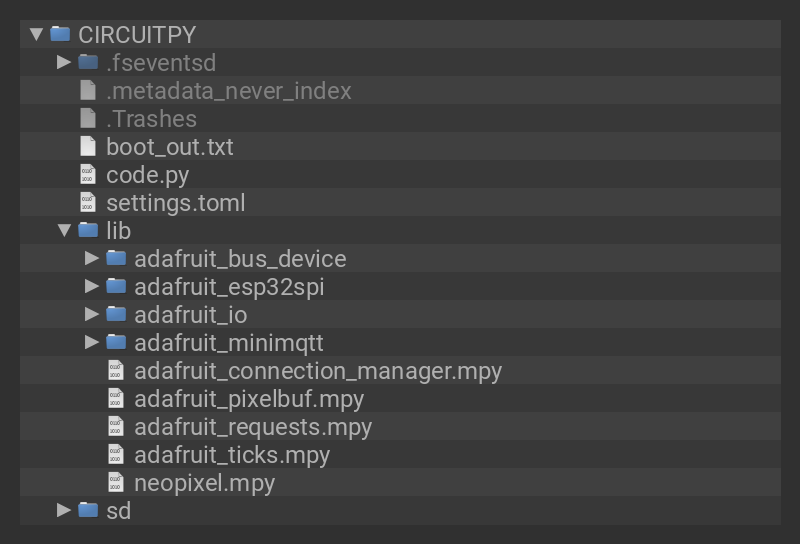Viewport: 800px width, 544px height.
Task: Expand the adafruit_minimqtt folder arrow
Action: [92, 342]
